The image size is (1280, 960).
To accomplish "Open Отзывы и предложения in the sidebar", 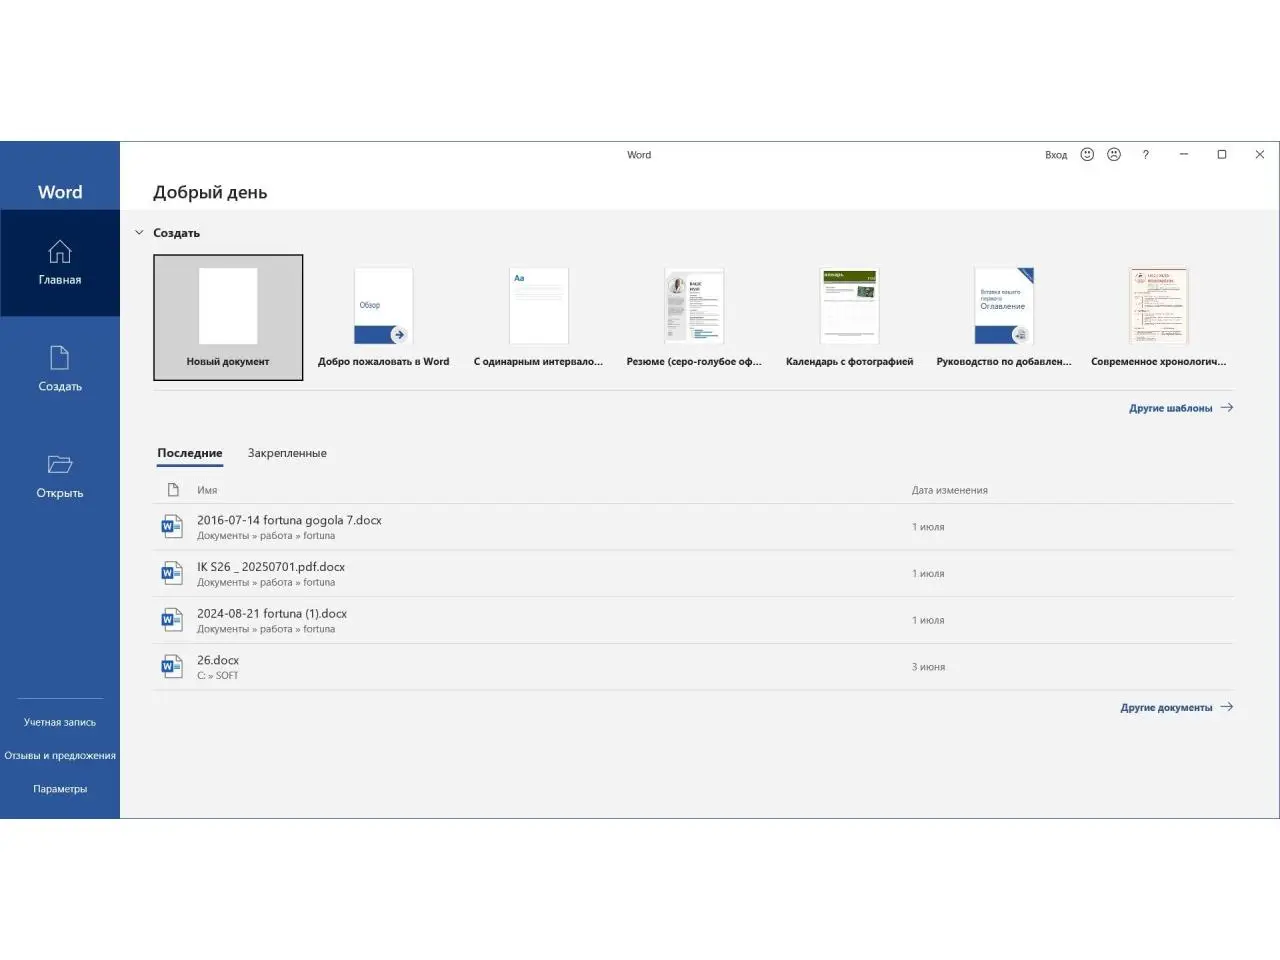I will pyautogui.click(x=60, y=756).
